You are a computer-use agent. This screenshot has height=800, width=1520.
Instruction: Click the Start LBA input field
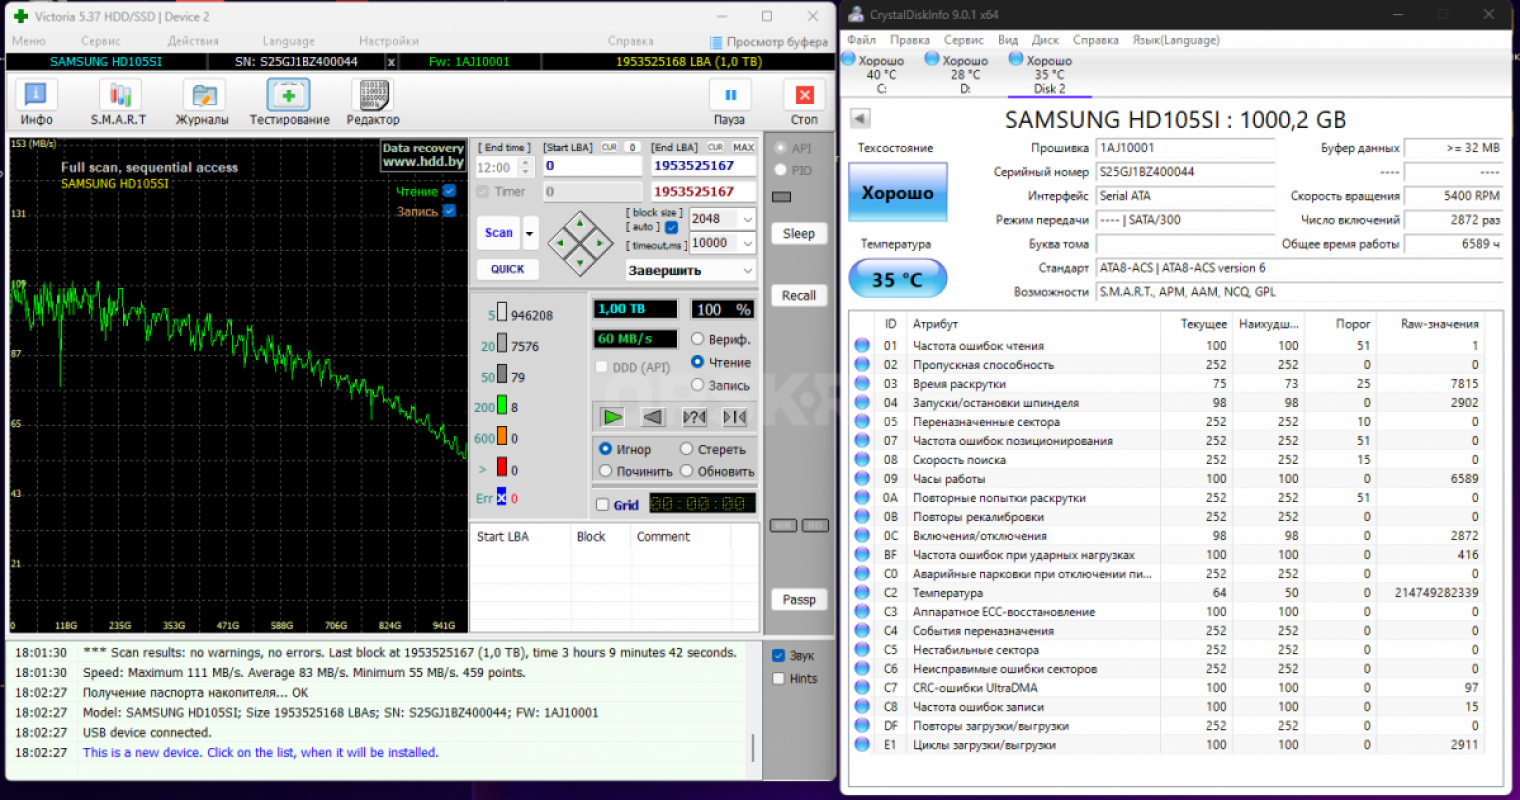pyautogui.click(x=592, y=166)
